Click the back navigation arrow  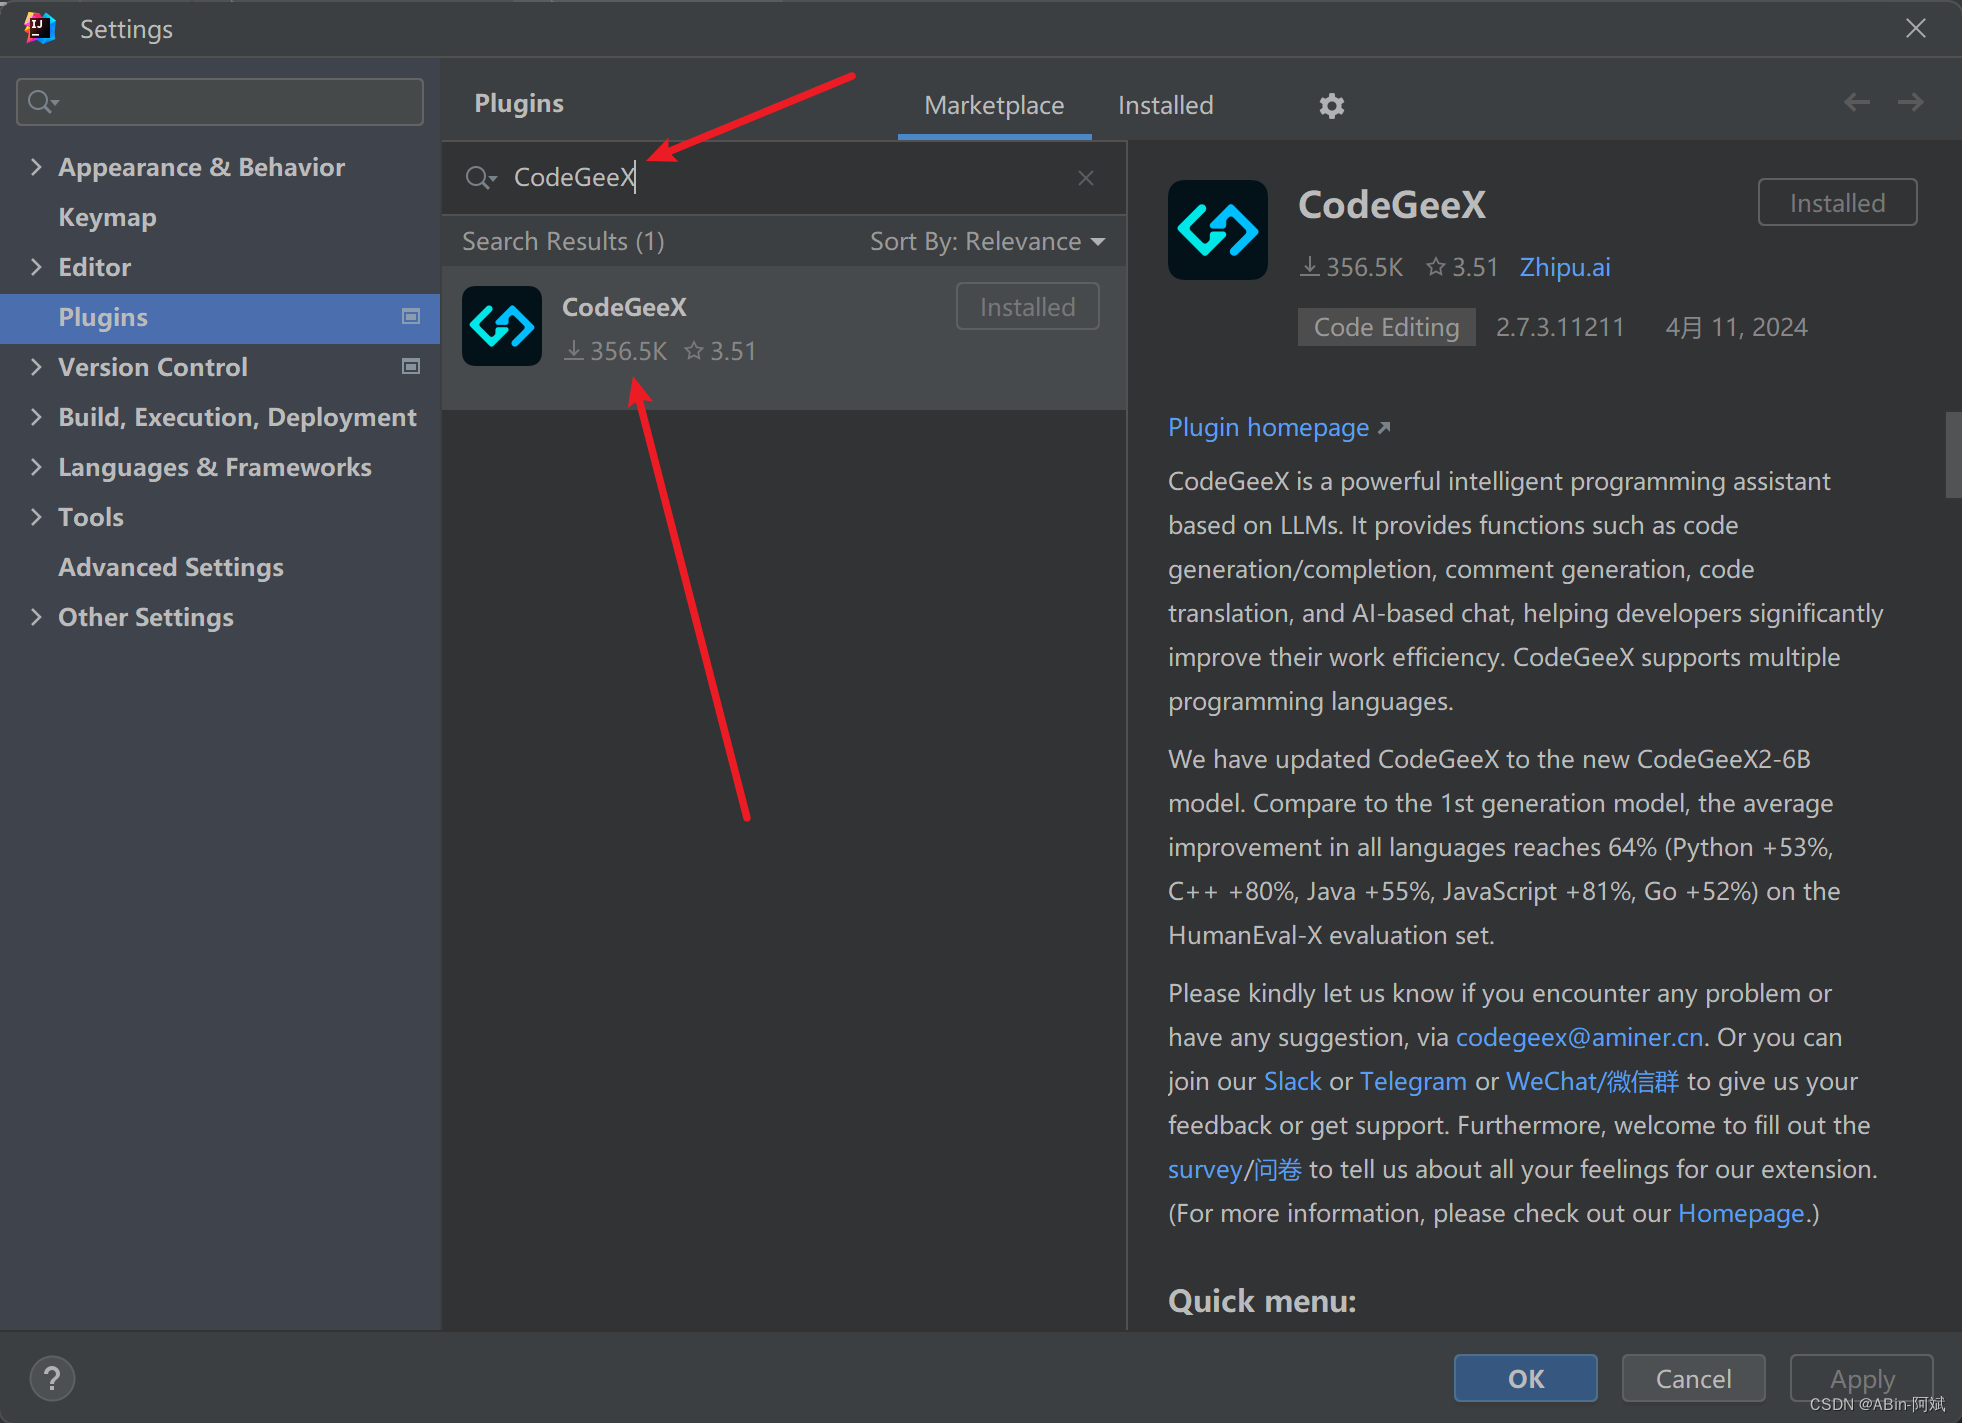click(1857, 102)
